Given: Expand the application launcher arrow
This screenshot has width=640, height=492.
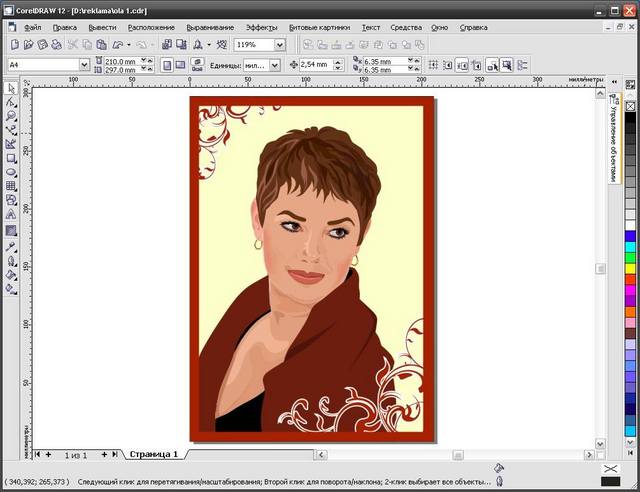Looking at the screenshot, I should (209, 45).
